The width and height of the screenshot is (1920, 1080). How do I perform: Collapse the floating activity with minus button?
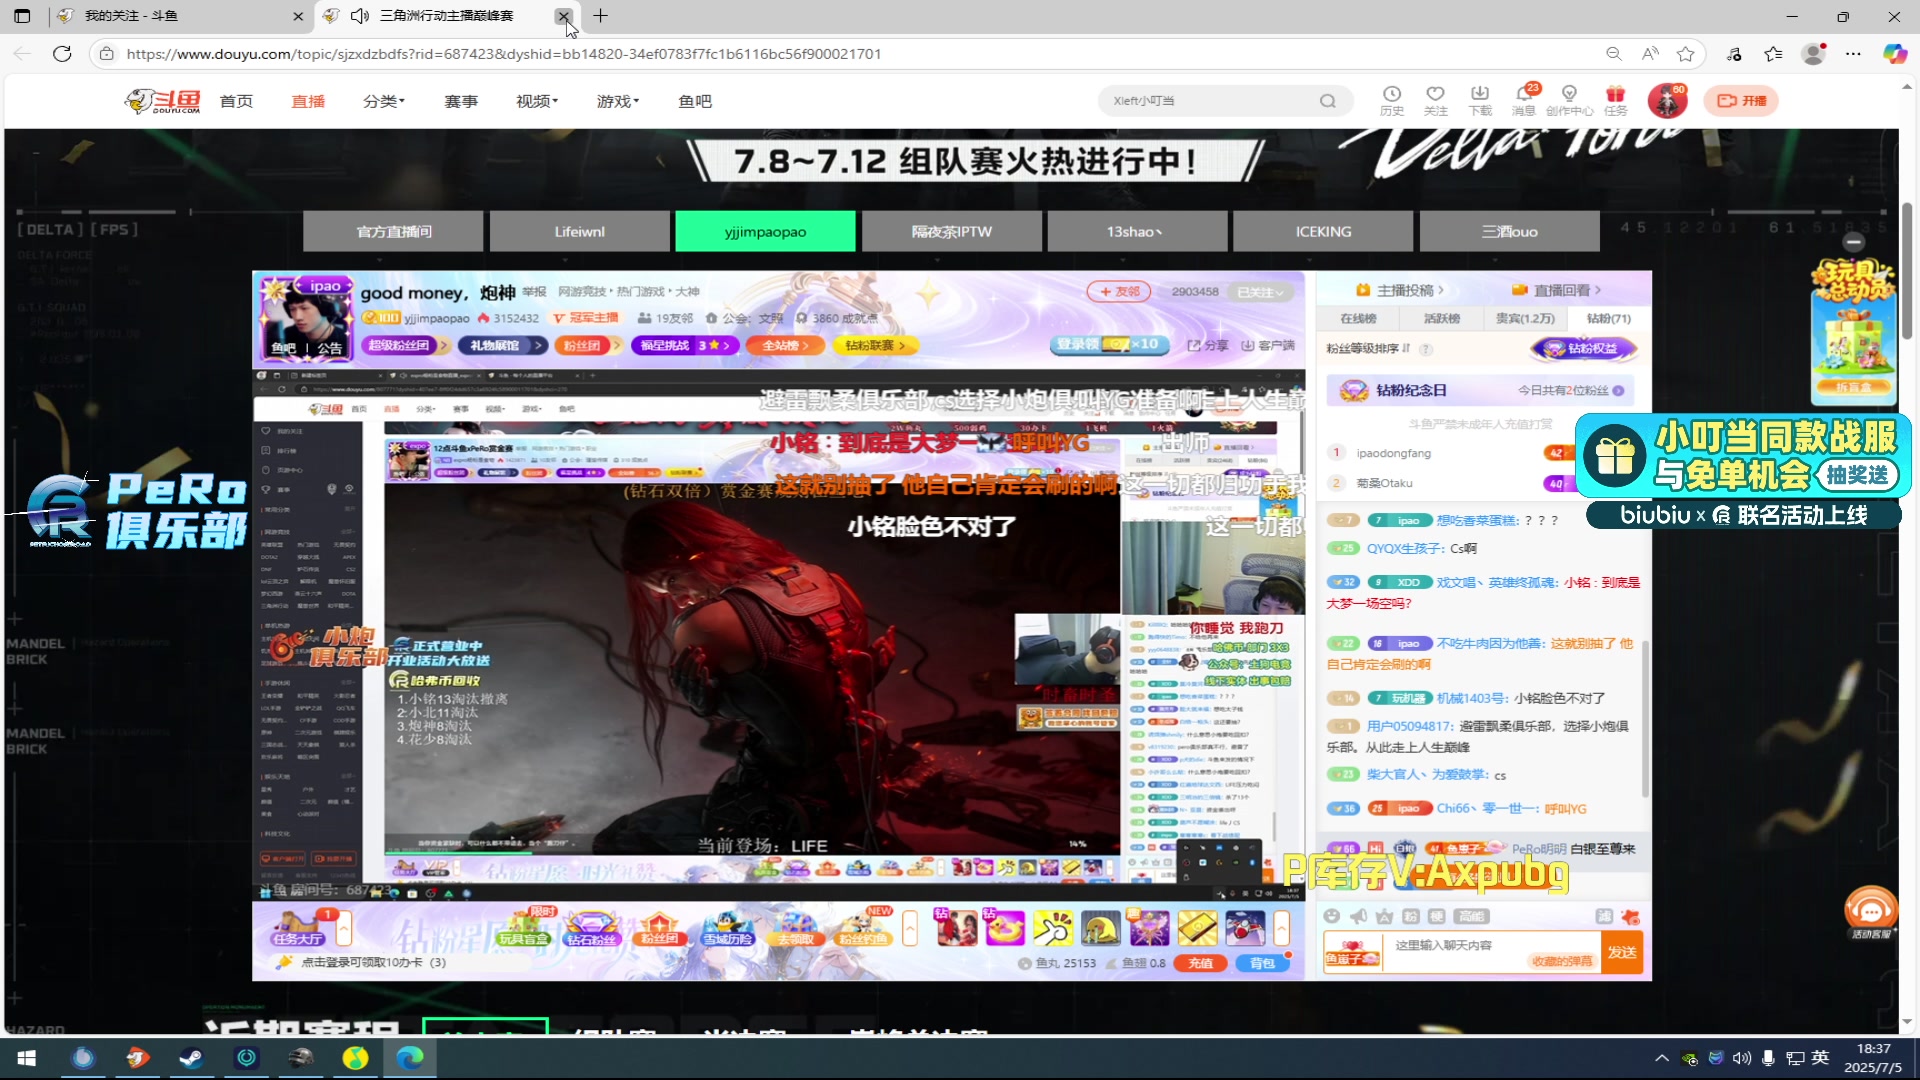click(x=1853, y=241)
